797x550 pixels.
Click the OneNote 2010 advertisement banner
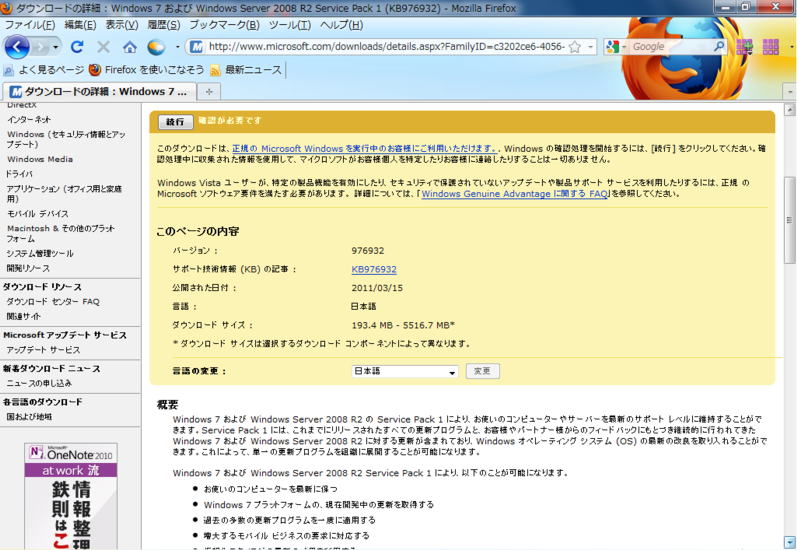[x=71, y=496]
